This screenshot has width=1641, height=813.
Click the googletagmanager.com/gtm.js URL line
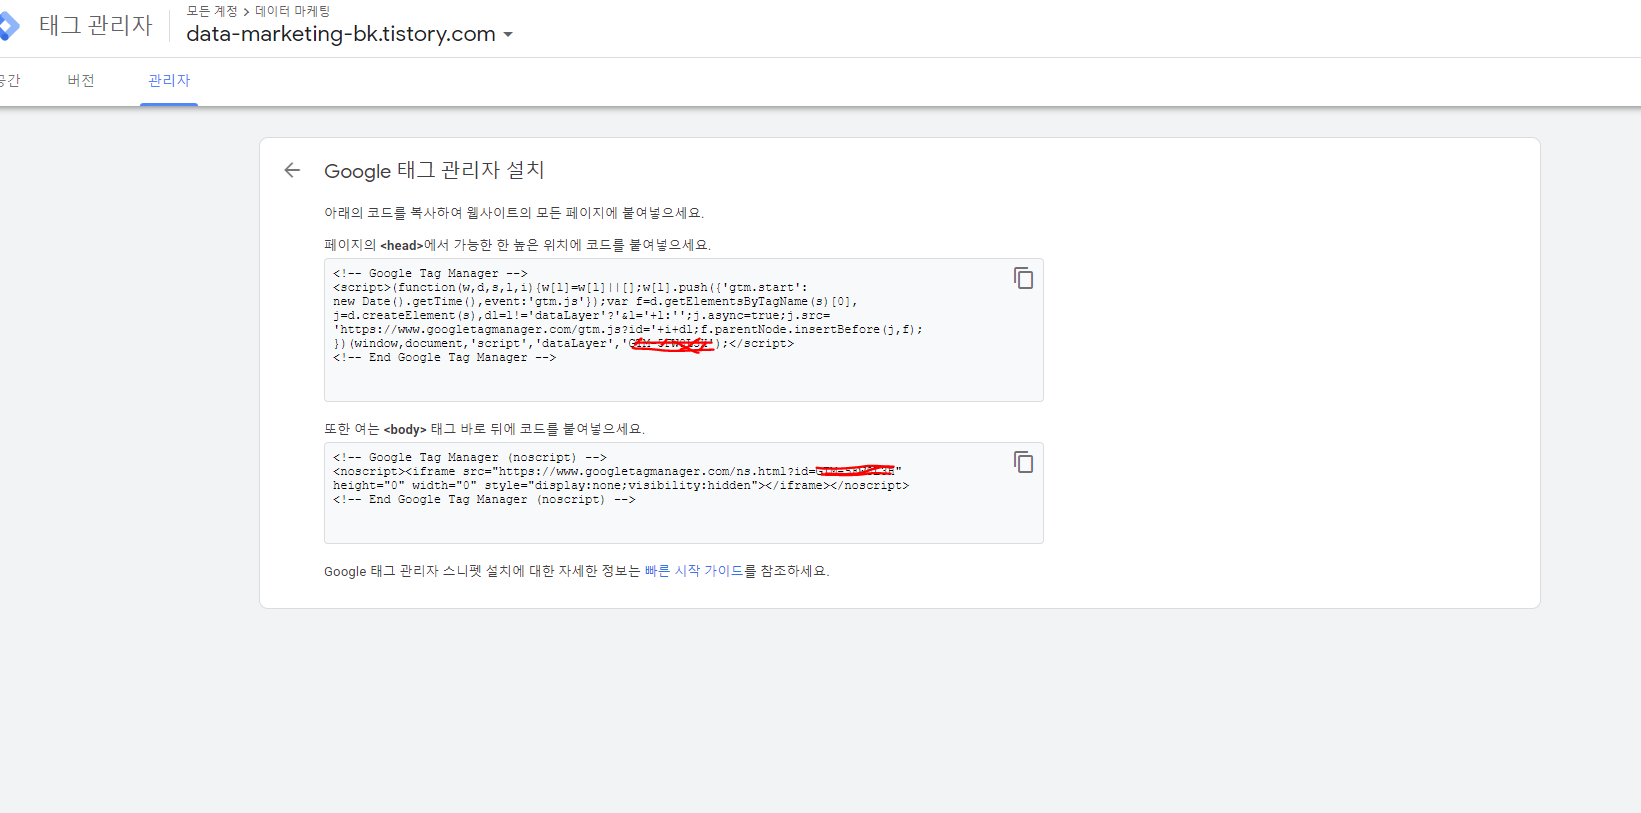coord(628,330)
